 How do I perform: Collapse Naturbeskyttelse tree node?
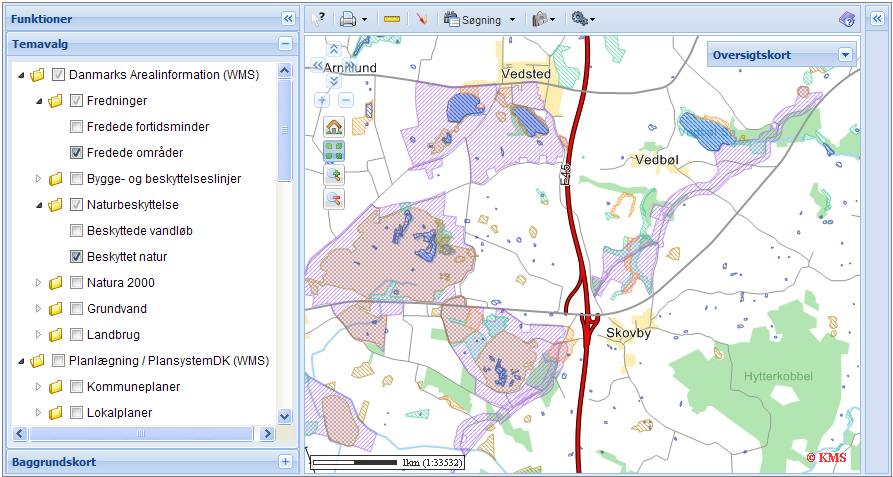point(39,205)
